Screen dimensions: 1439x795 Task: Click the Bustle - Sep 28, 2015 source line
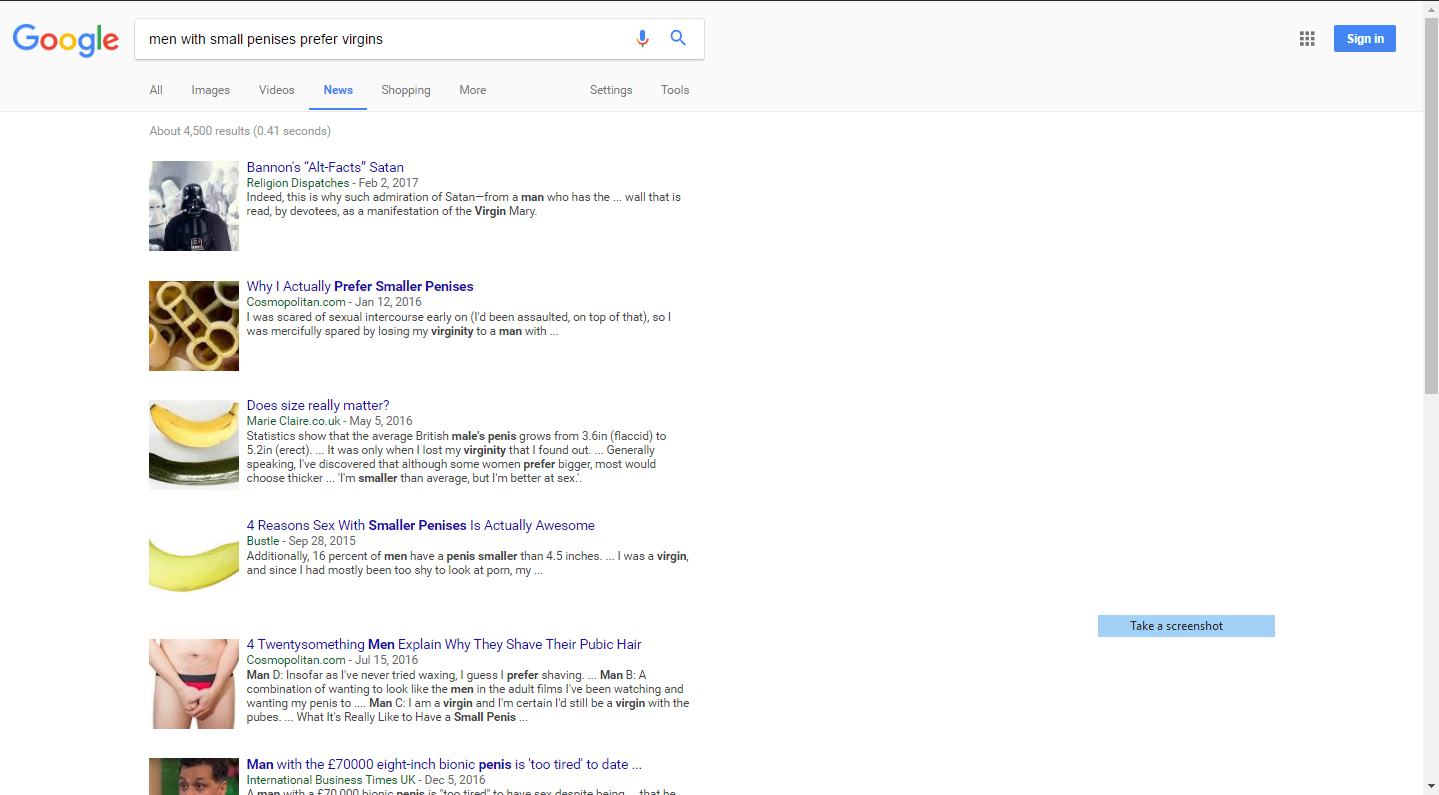click(x=301, y=541)
